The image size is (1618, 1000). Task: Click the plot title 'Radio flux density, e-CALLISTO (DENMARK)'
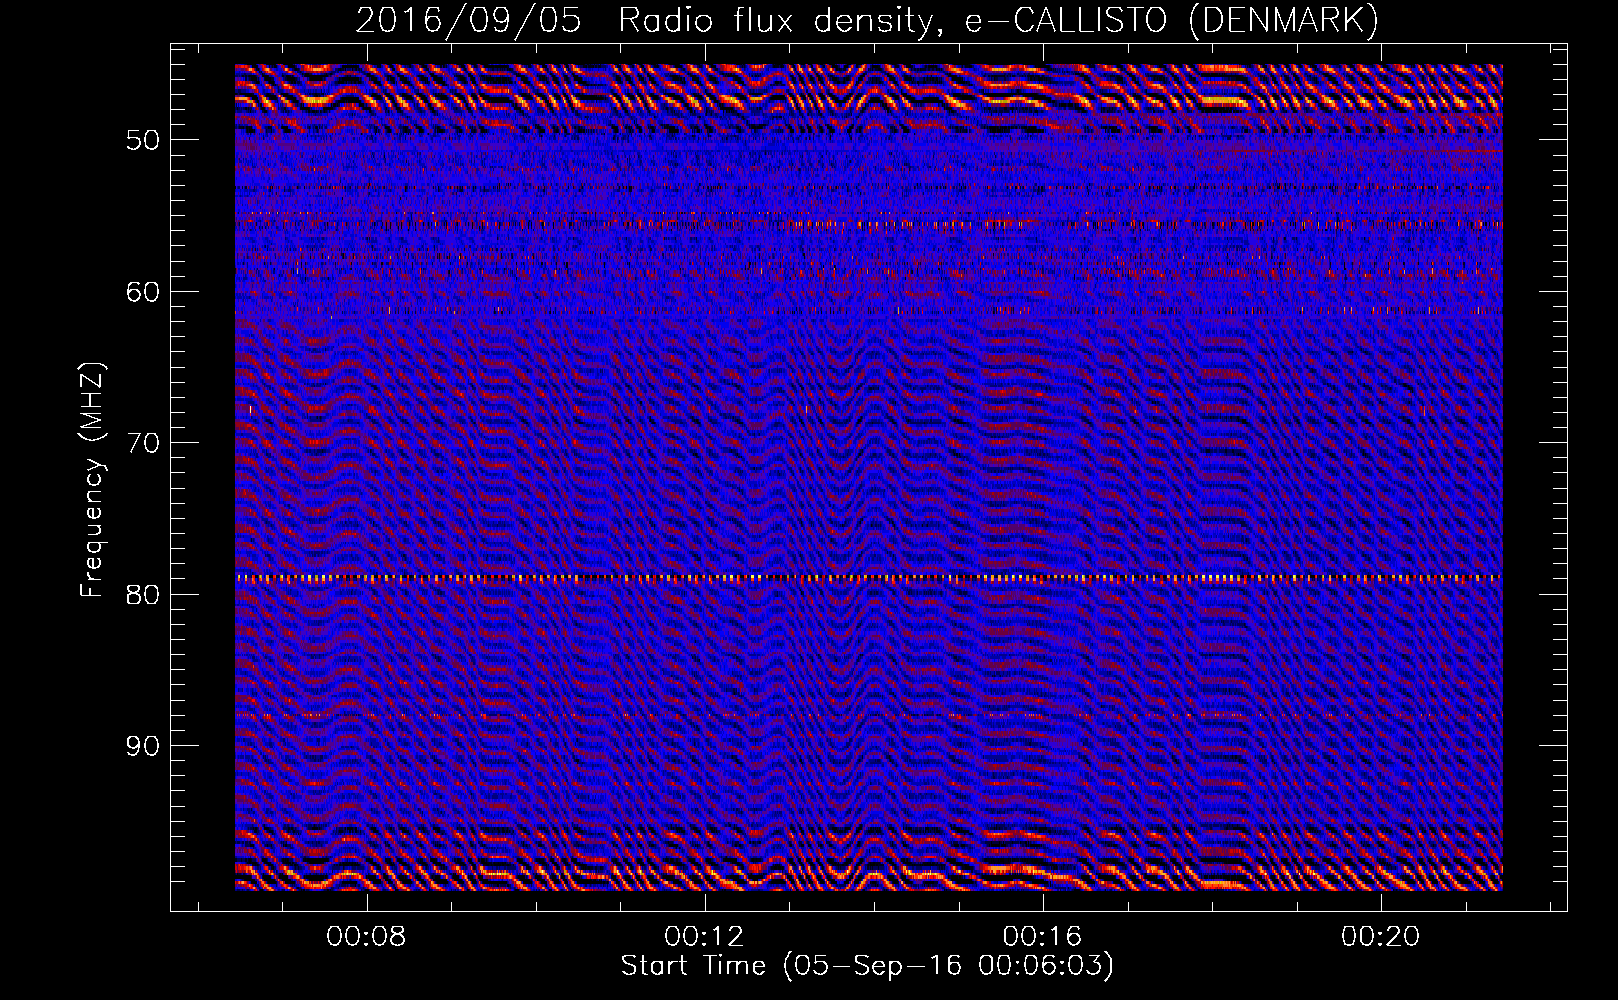999,20
